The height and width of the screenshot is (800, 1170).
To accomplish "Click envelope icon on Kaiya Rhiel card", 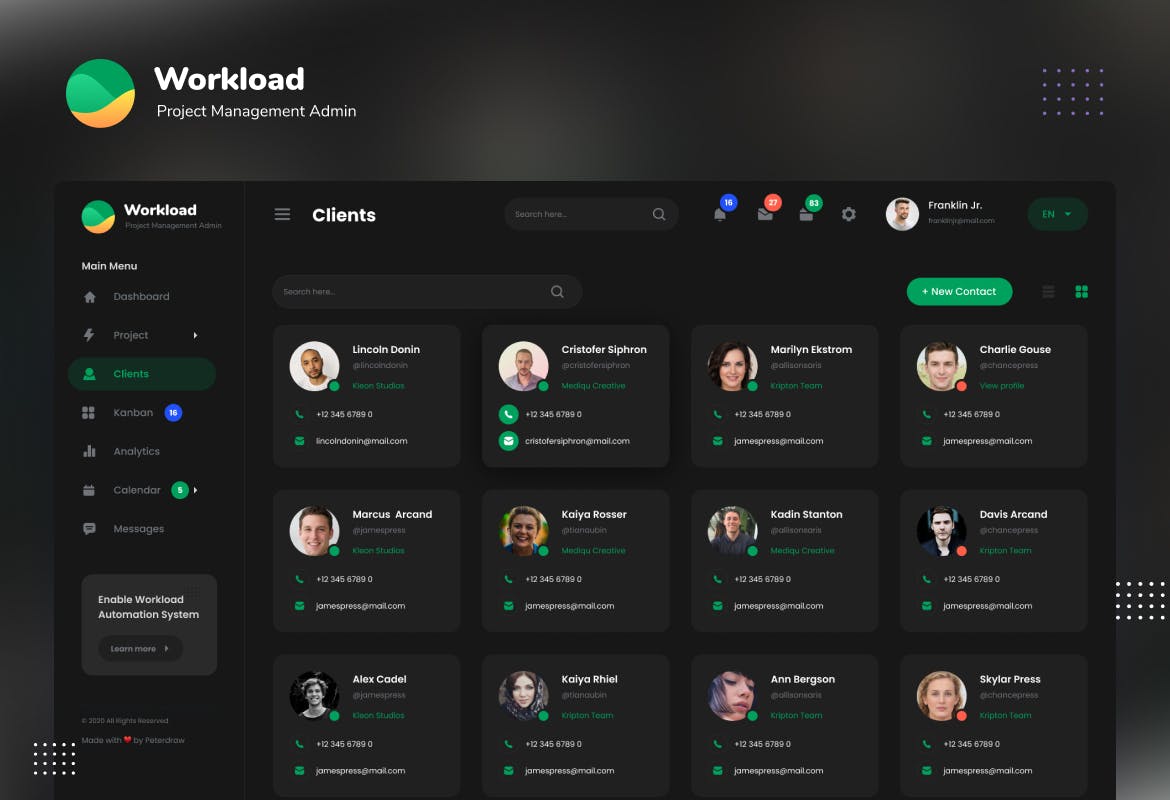I will 508,771.
